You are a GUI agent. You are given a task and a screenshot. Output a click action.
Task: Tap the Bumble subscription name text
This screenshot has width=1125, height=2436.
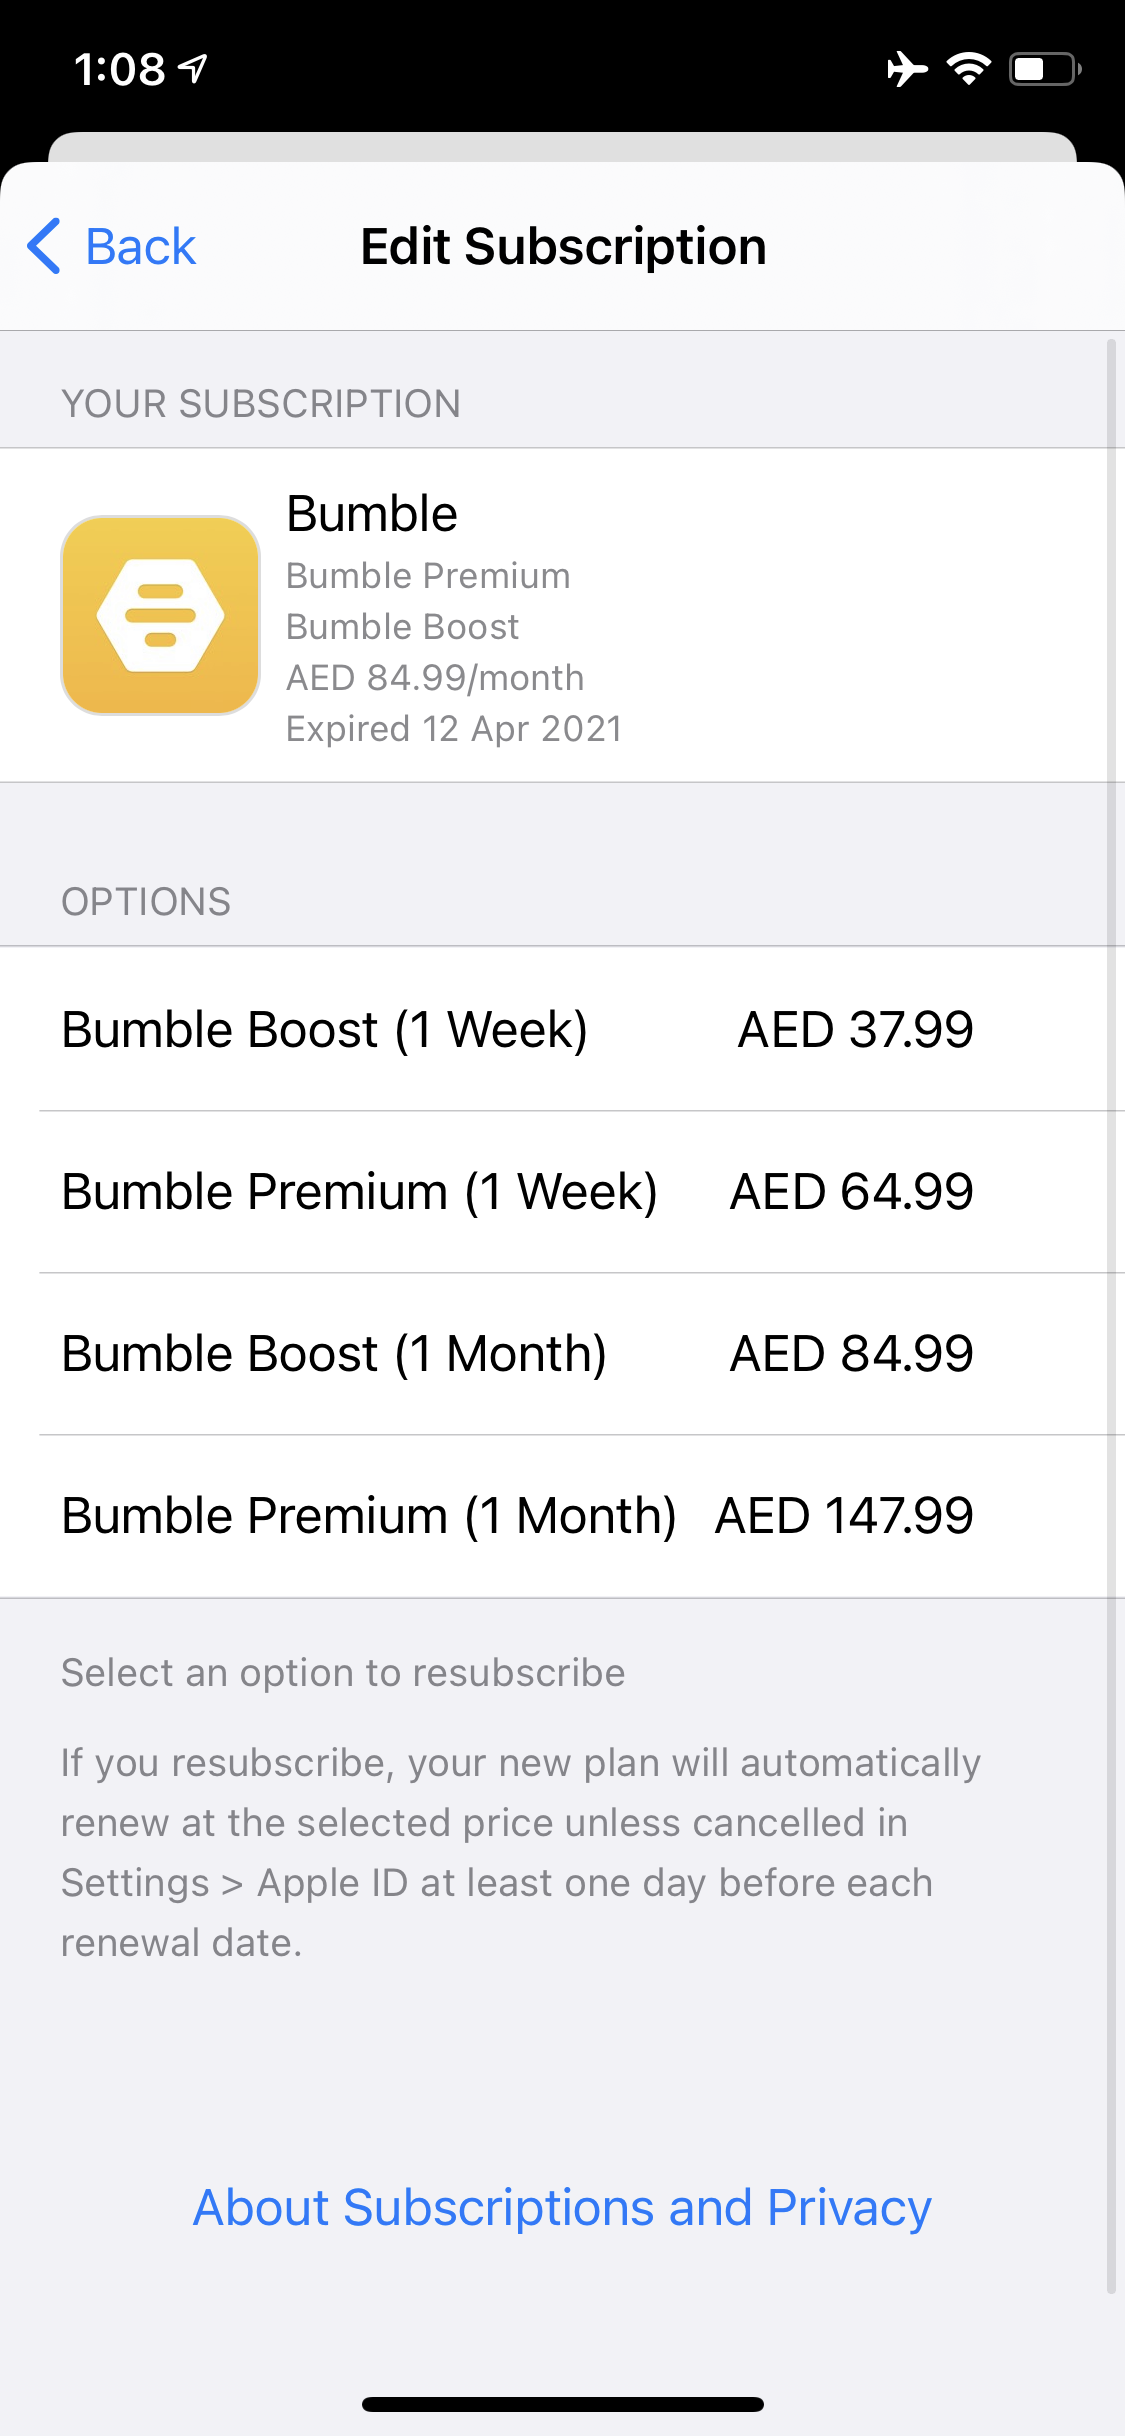(x=372, y=514)
